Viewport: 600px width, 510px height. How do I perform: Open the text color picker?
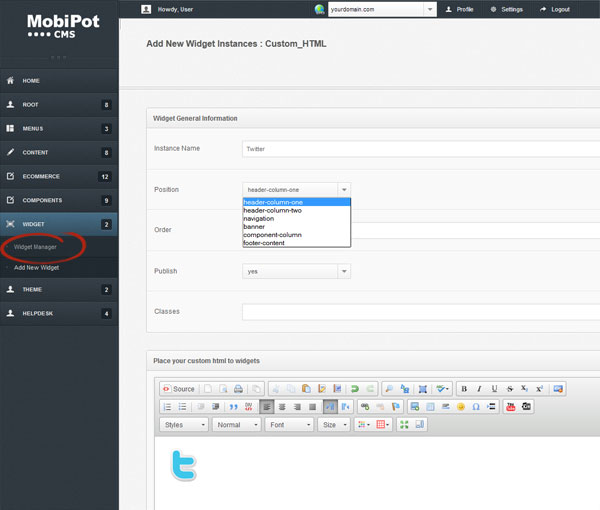[364, 424]
